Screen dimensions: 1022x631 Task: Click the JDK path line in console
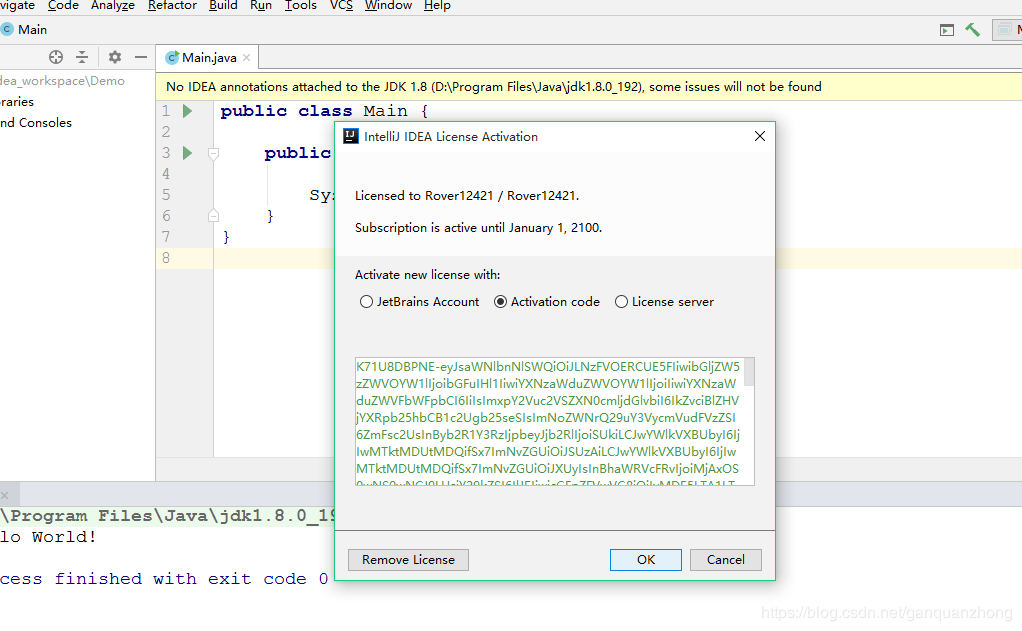coord(168,516)
